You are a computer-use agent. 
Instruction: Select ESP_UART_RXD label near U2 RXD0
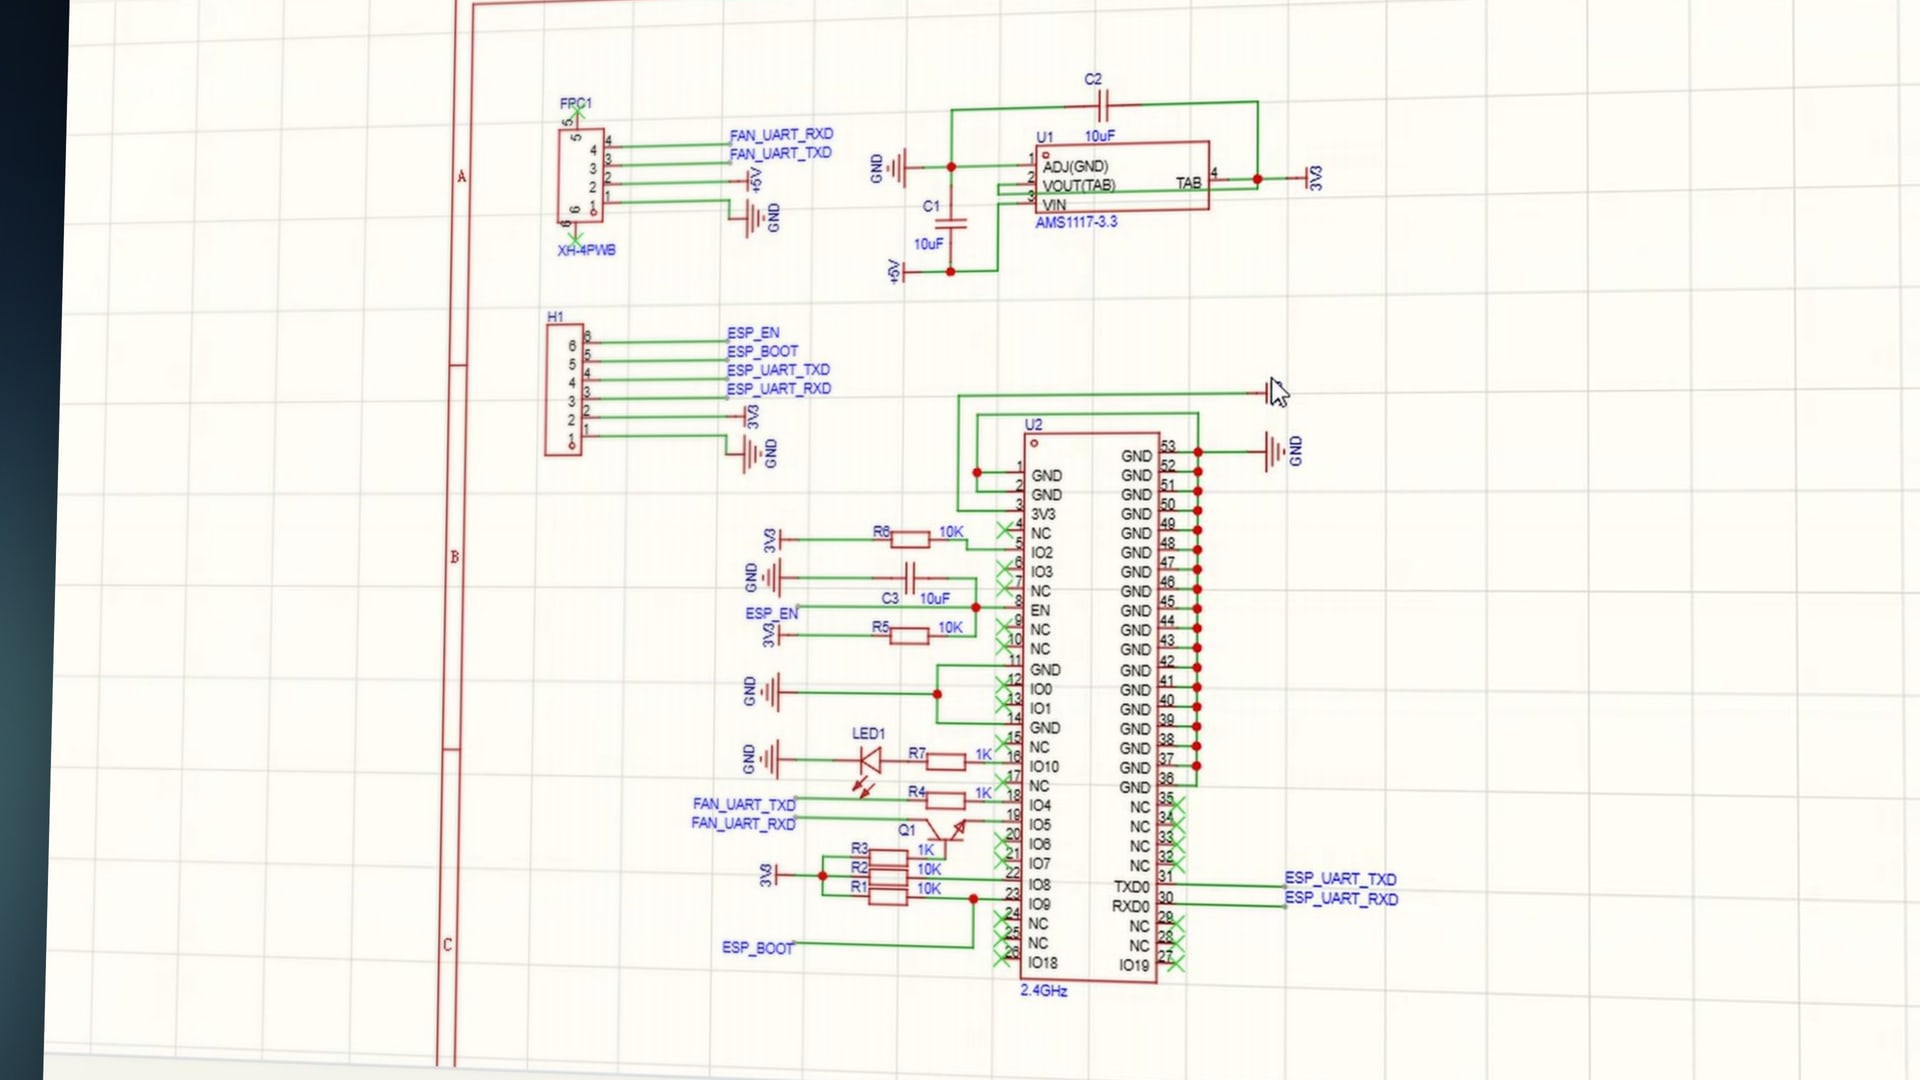(x=1341, y=898)
